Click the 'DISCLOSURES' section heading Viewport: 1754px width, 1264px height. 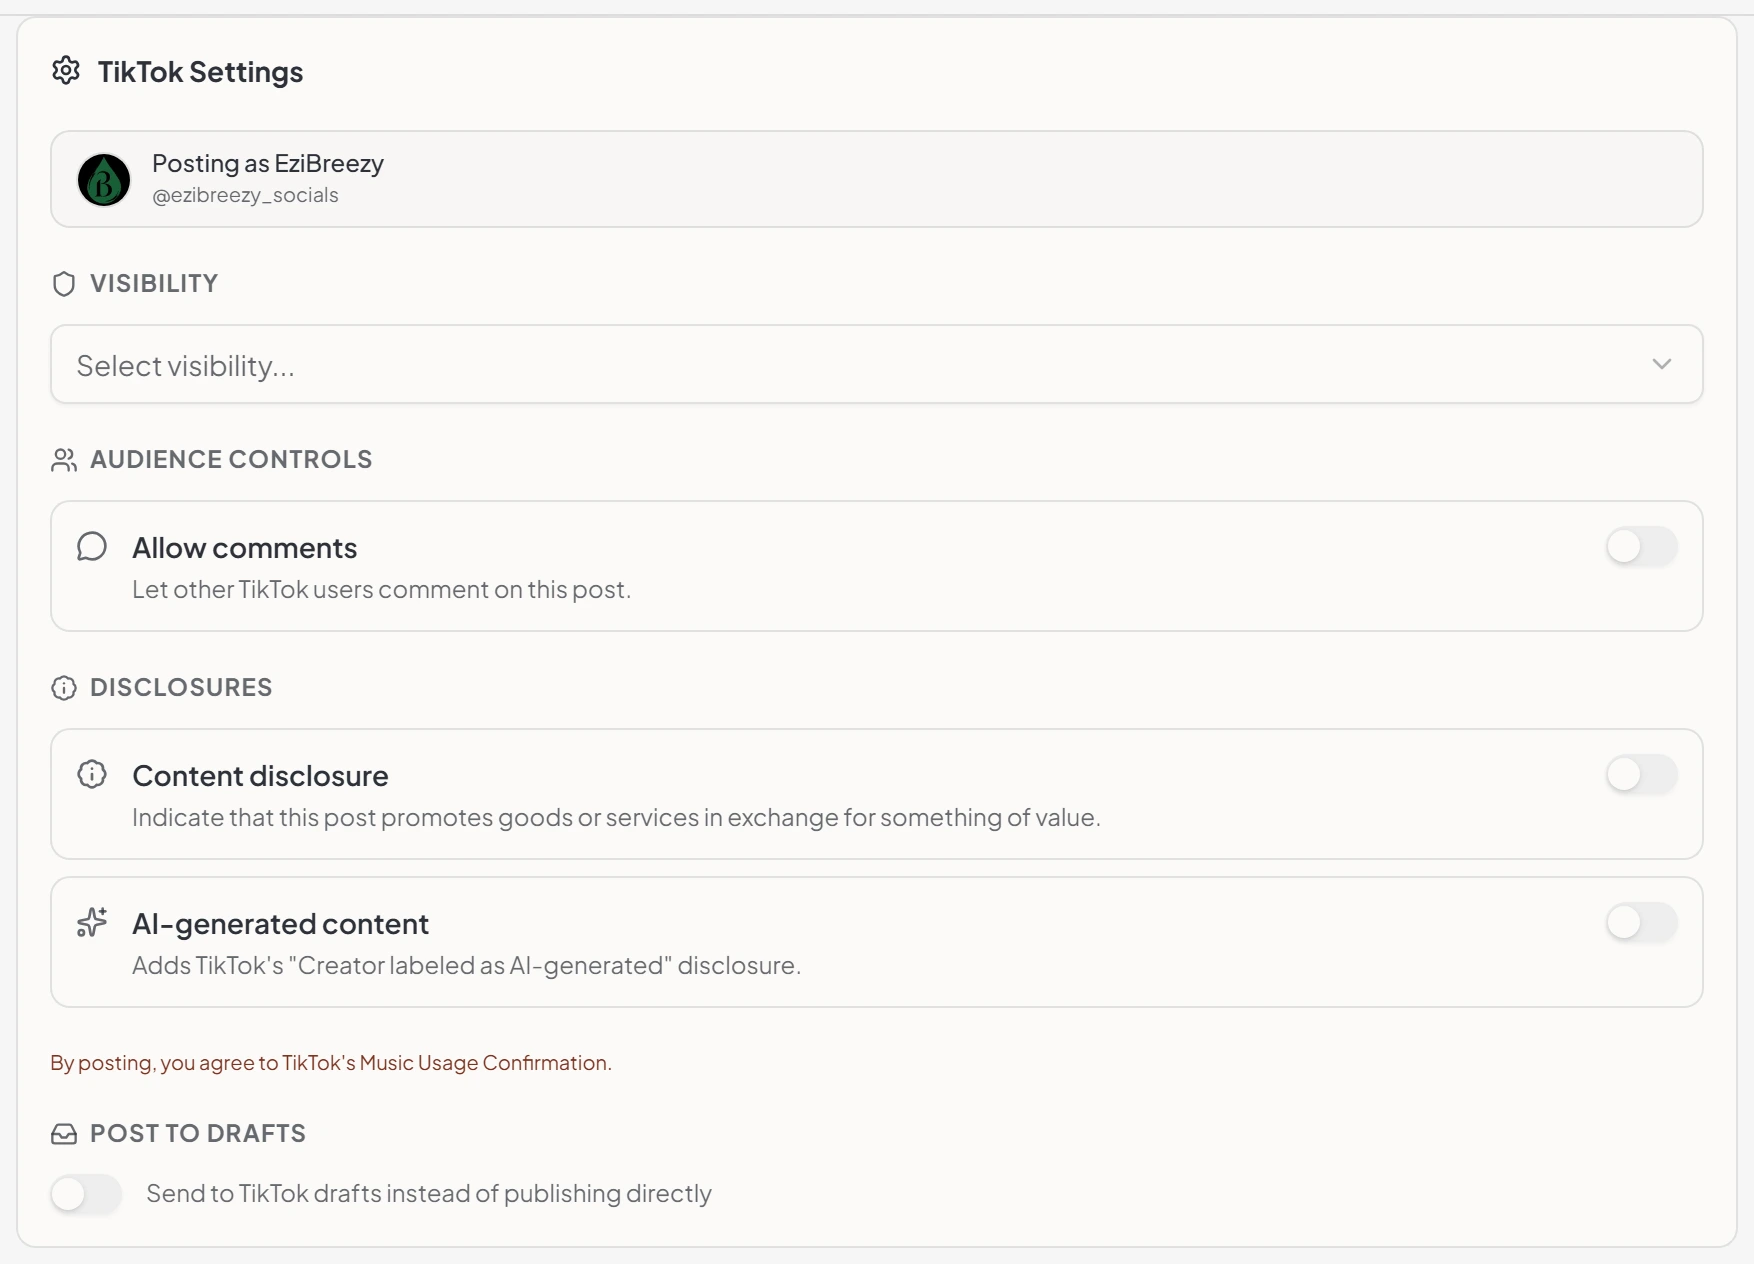181,688
